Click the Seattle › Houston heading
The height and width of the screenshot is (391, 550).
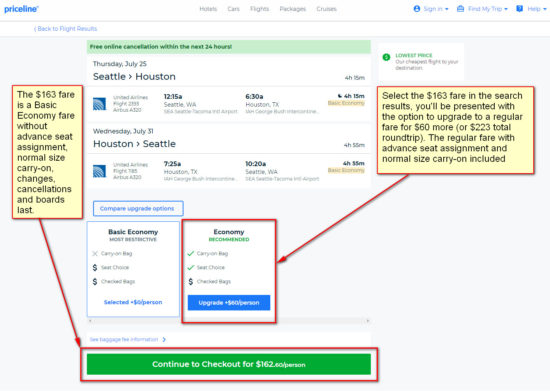click(x=134, y=77)
